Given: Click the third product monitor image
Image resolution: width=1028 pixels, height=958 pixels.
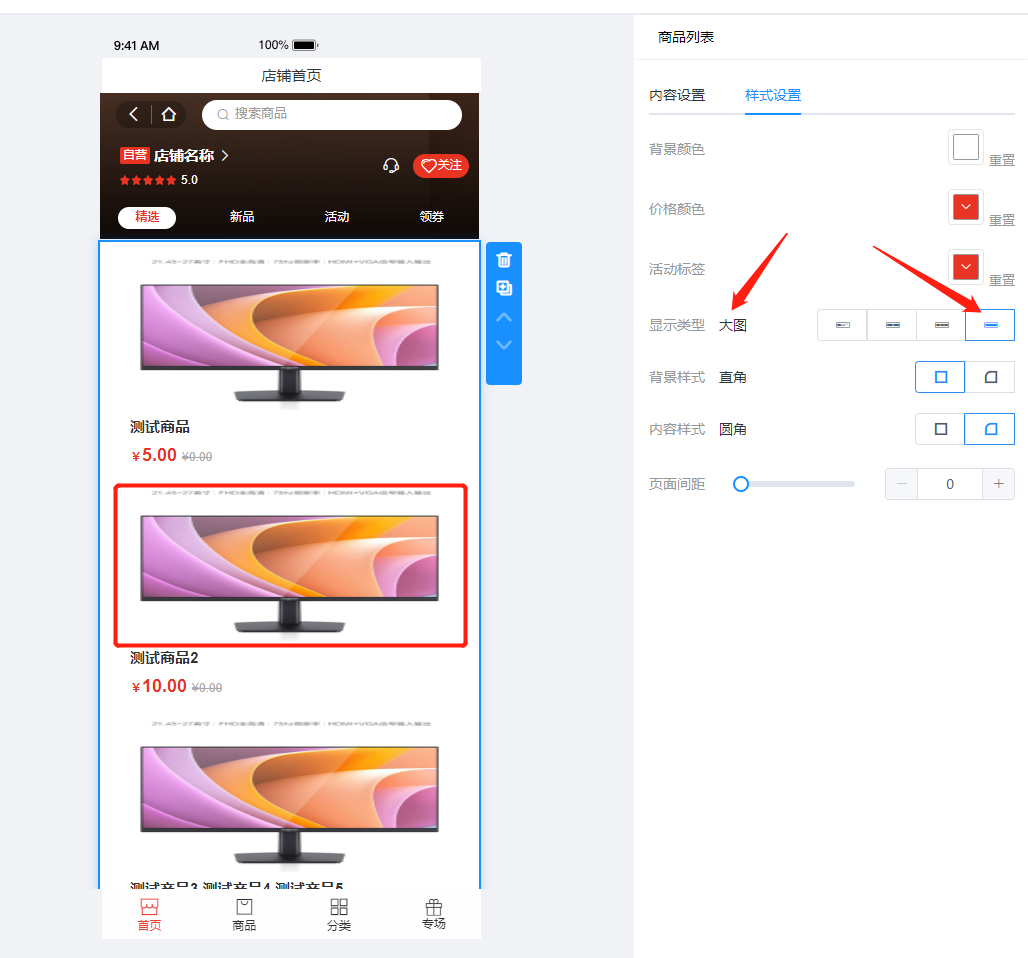Looking at the screenshot, I should point(290,795).
